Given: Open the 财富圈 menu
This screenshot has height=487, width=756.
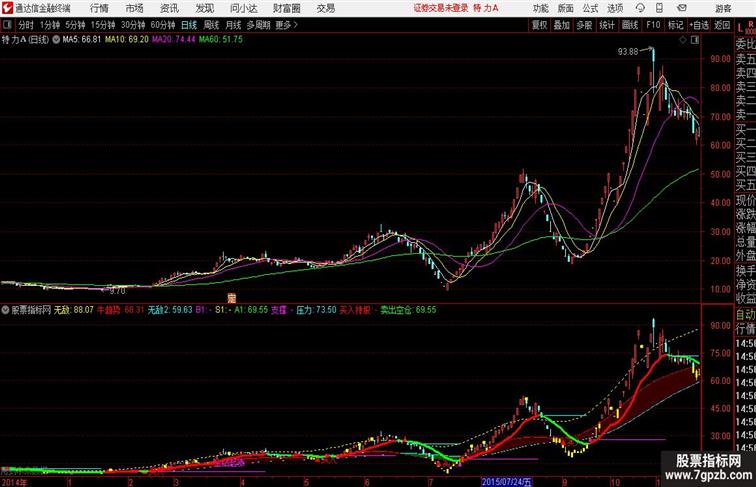Looking at the screenshot, I should point(286,8).
